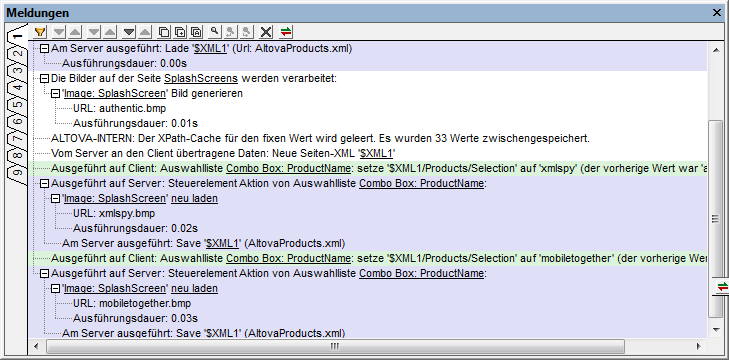Open Find using the magnifier icon
This screenshot has width=729, height=360.
coord(214,32)
